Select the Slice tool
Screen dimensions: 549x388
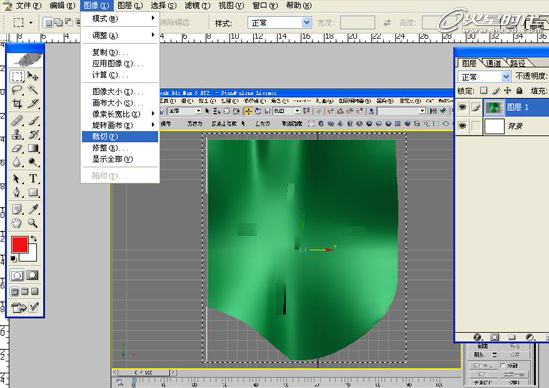pyautogui.click(x=33, y=104)
